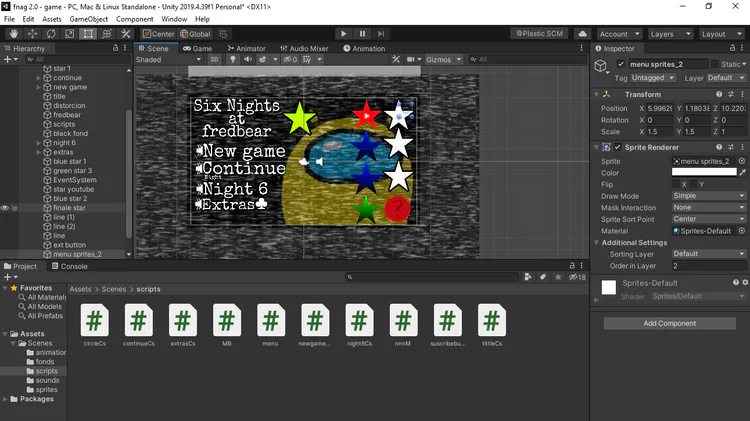
Task: Toggle Center pivot mode
Action: [x=159, y=34]
